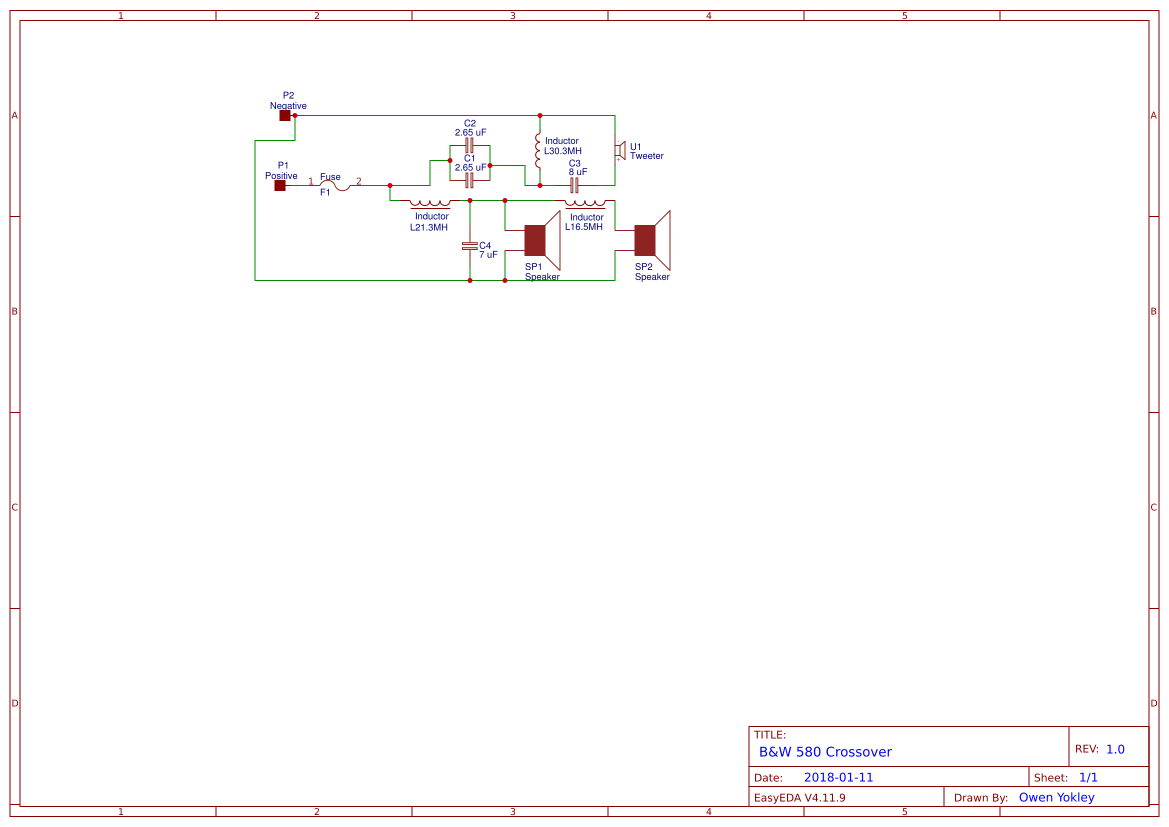Select the U1 Tweeter symbol
Image resolution: width=1169 pixels, height=827 pixels.
pyautogui.click(x=620, y=151)
